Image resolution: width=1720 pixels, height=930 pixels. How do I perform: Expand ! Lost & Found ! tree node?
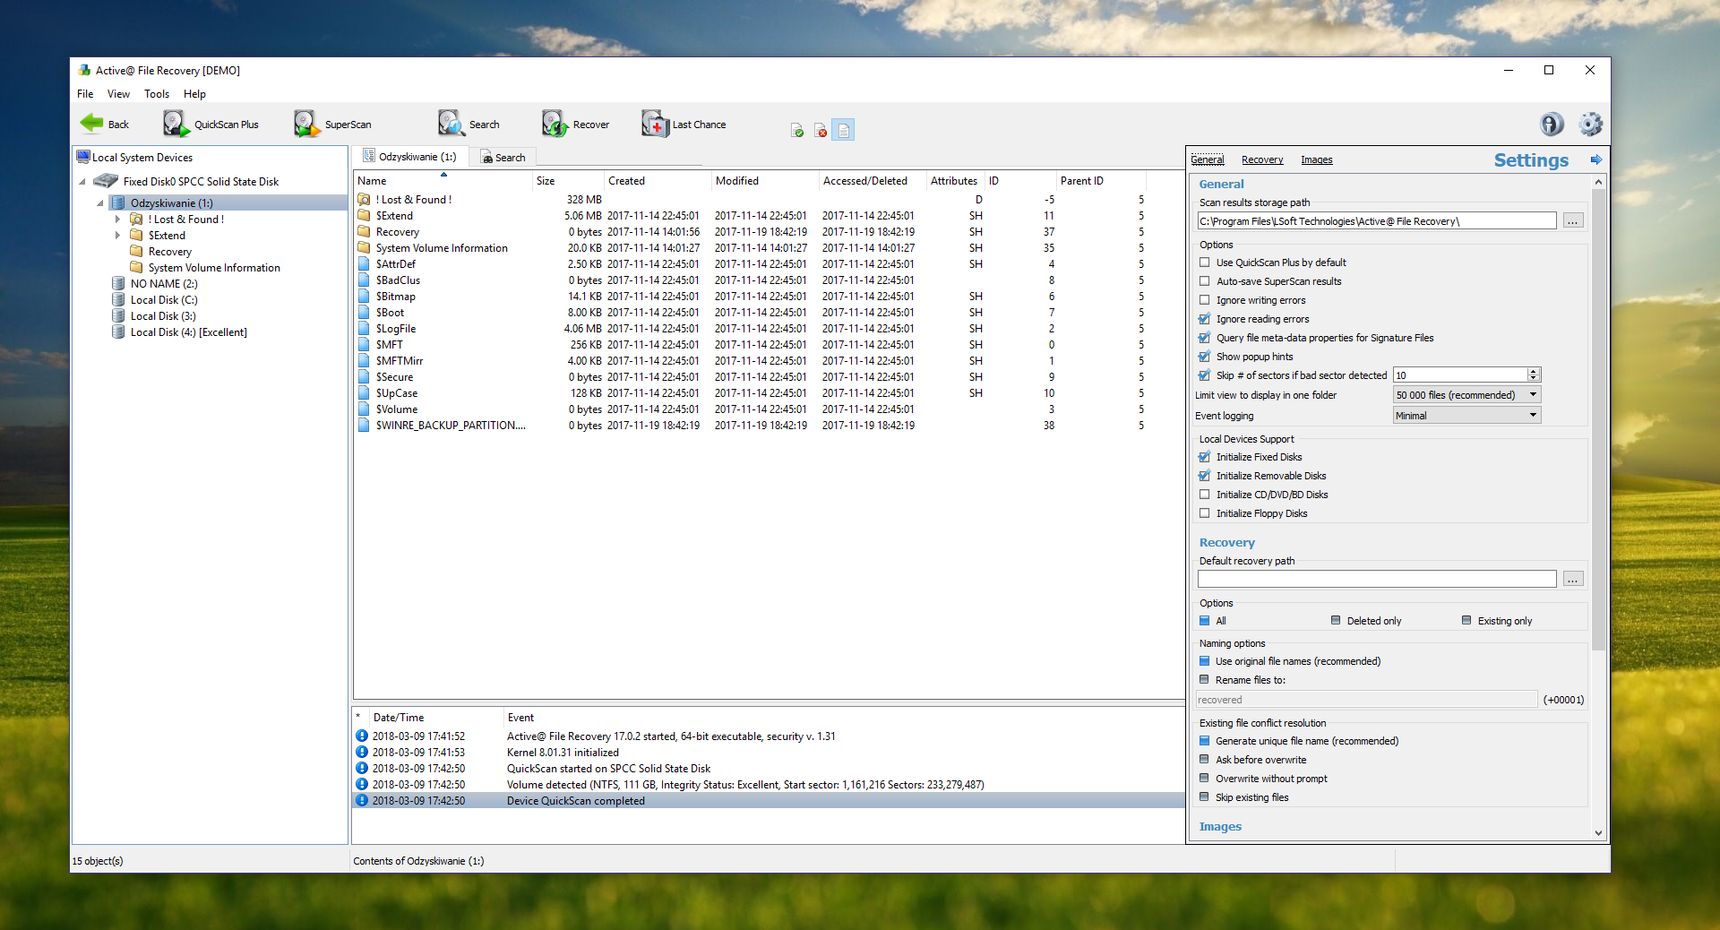[x=118, y=219]
